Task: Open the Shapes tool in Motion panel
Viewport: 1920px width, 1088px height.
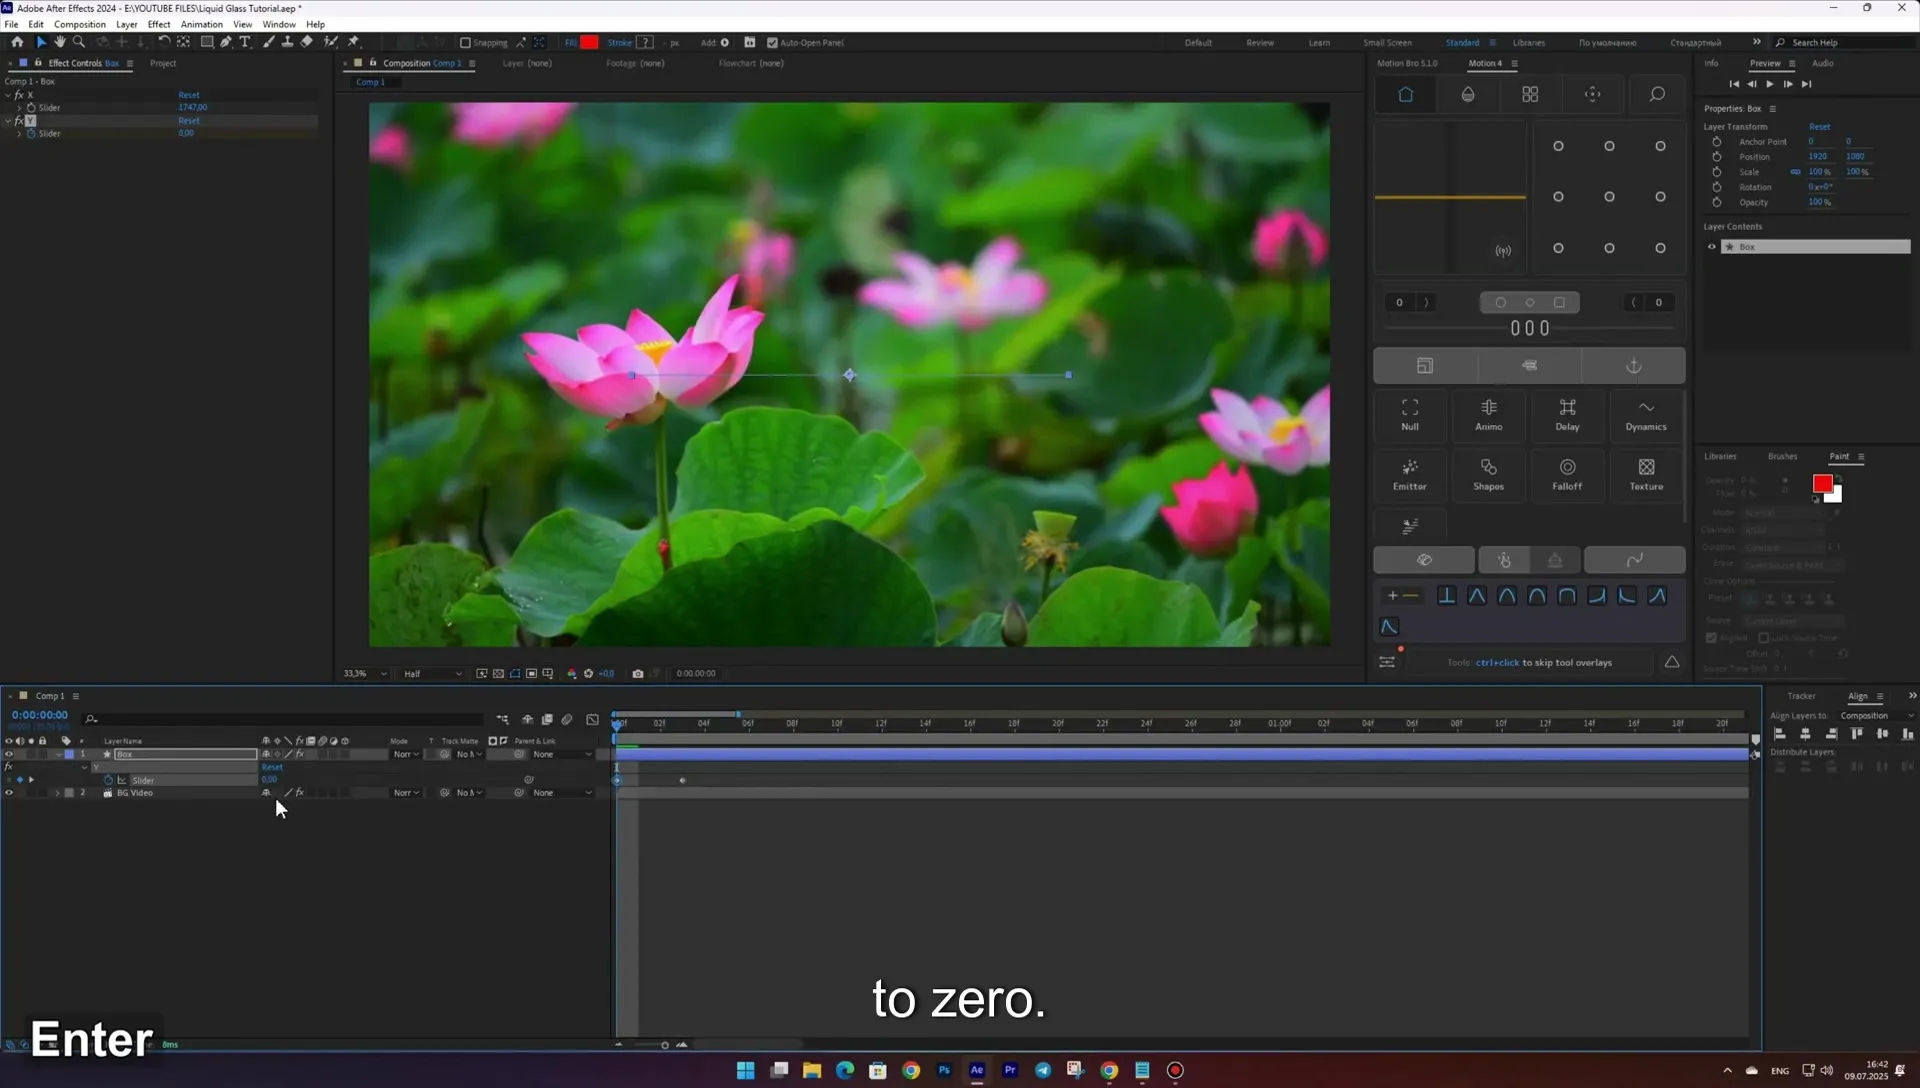Action: point(1489,475)
